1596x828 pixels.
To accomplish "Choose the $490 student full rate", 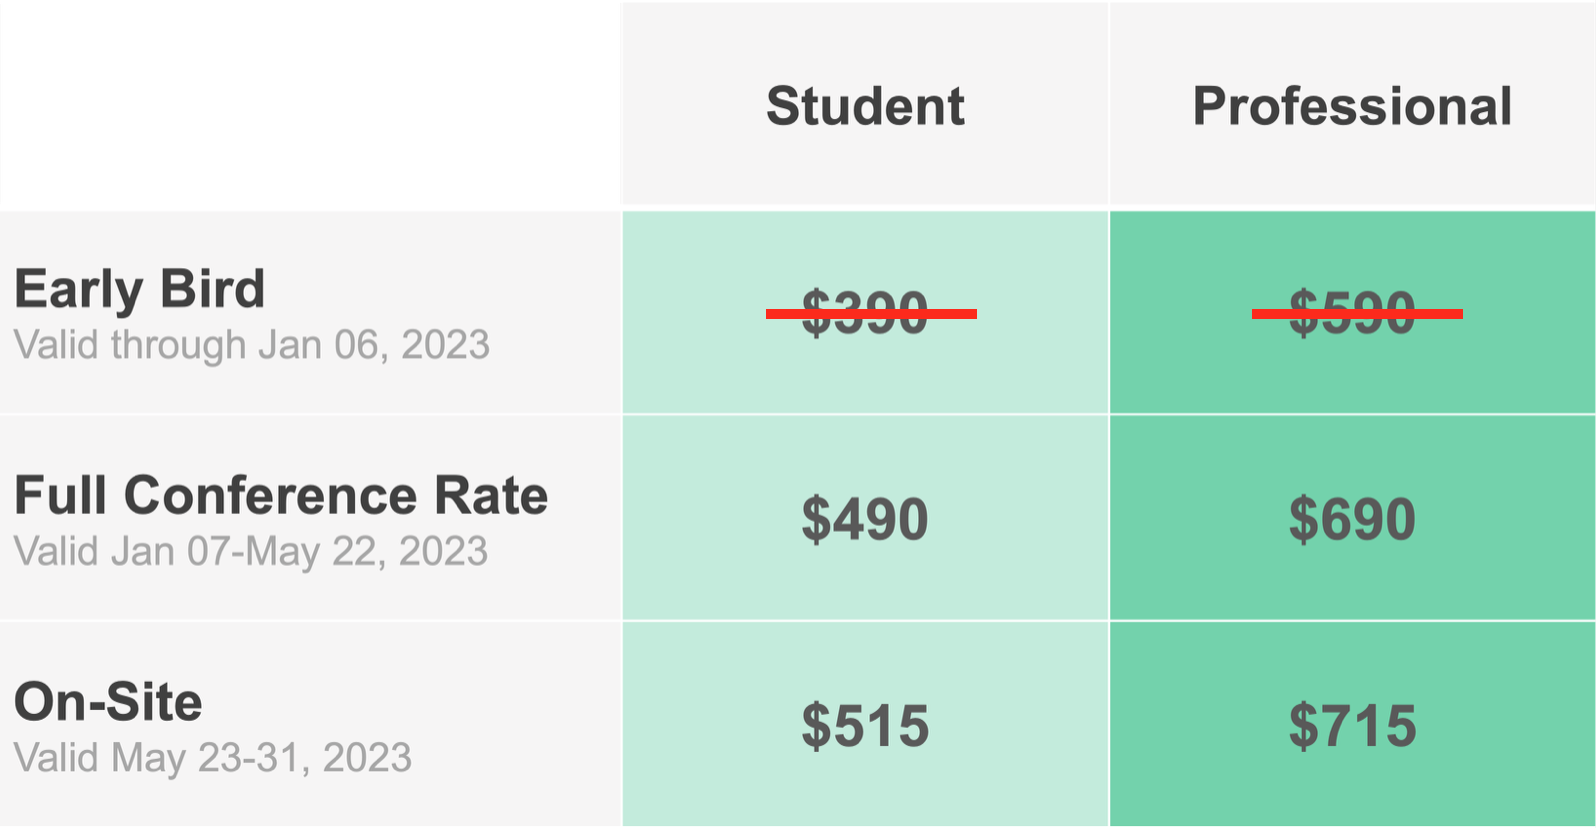I will (x=865, y=519).
